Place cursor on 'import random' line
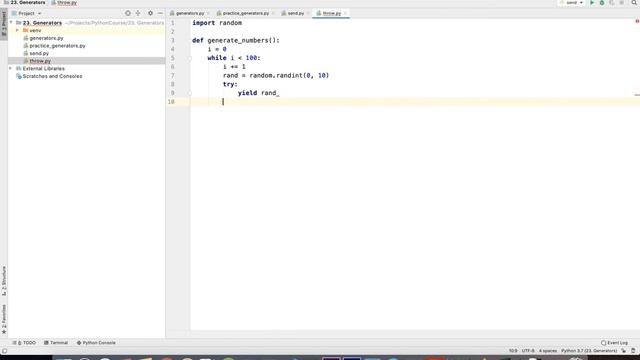The height and width of the screenshot is (360, 640). (217, 23)
